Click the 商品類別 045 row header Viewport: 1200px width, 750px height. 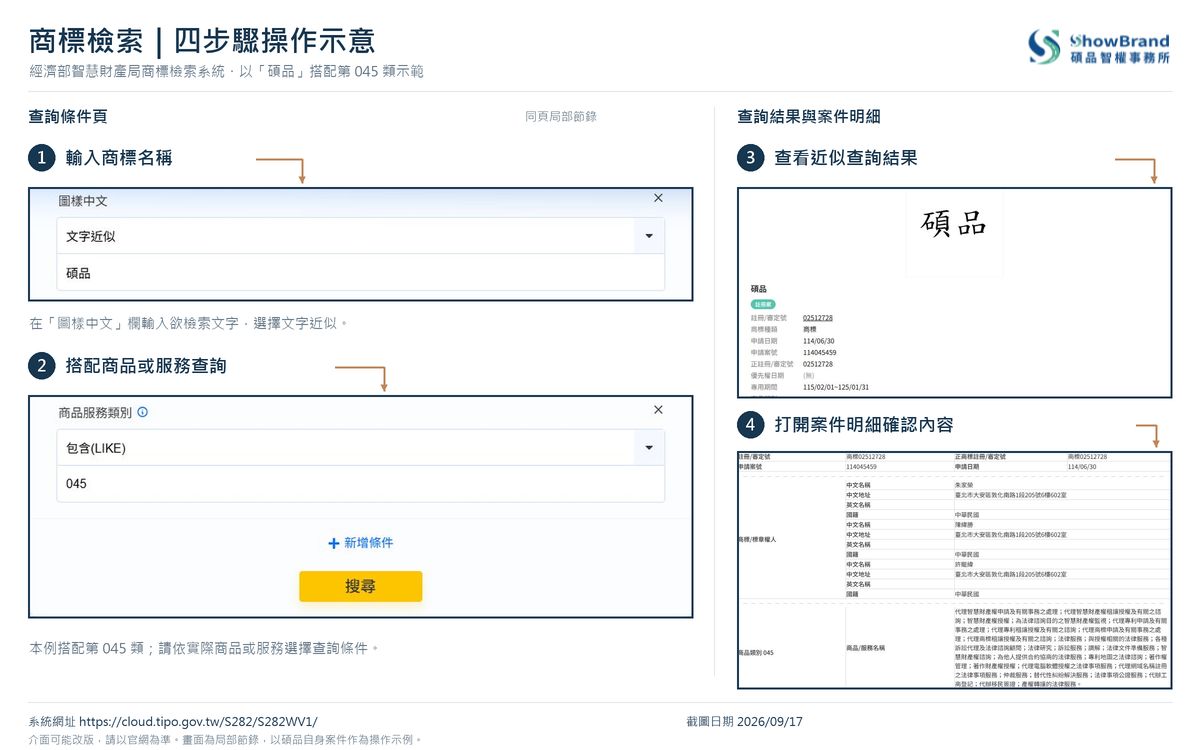[x=756, y=653]
